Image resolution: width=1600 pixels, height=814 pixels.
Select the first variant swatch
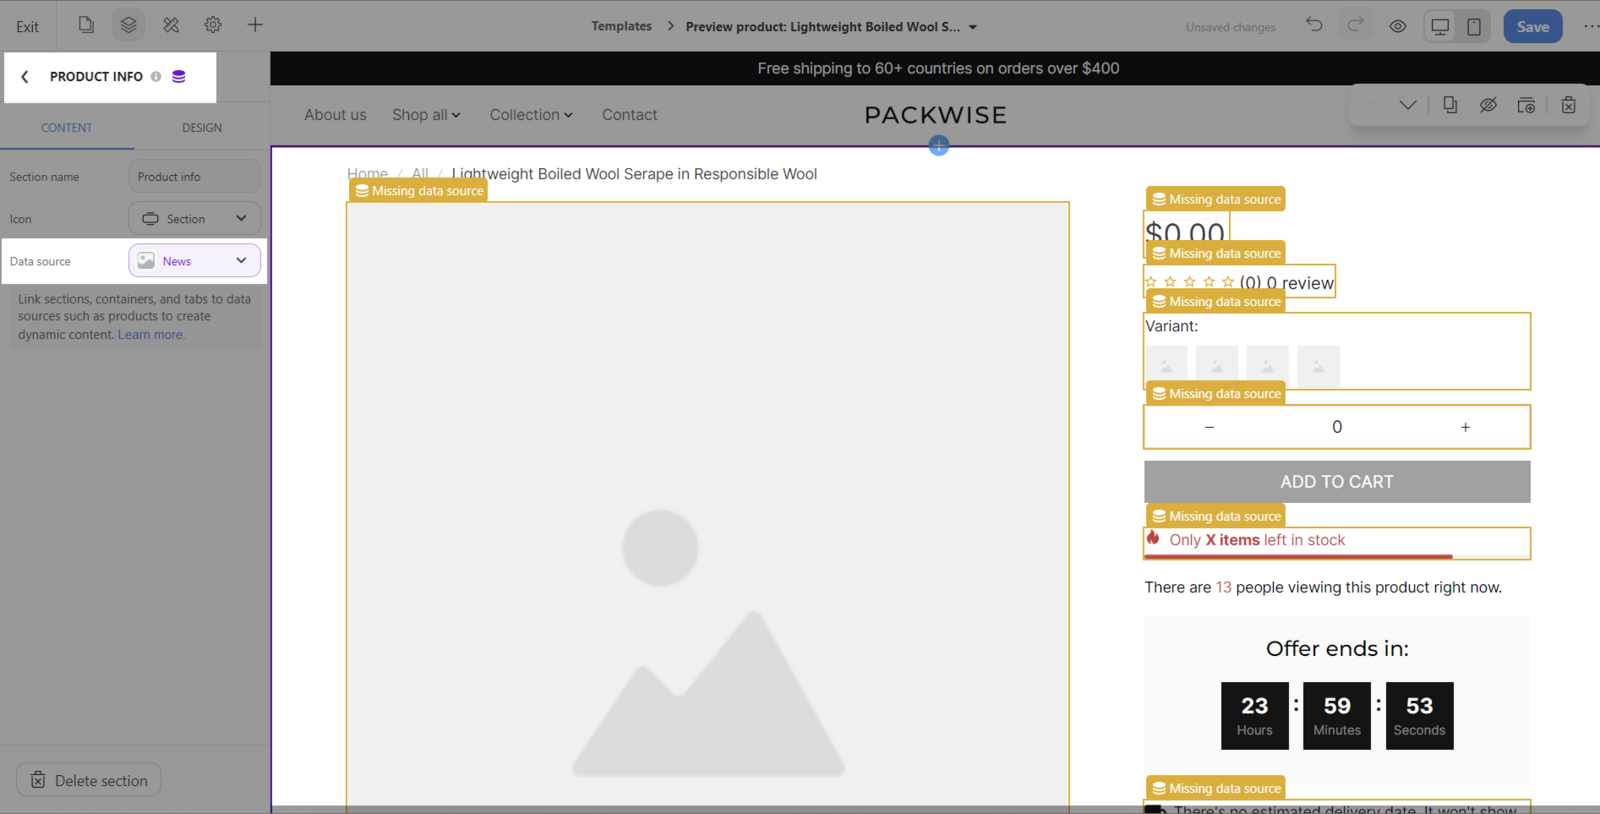pos(1166,366)
